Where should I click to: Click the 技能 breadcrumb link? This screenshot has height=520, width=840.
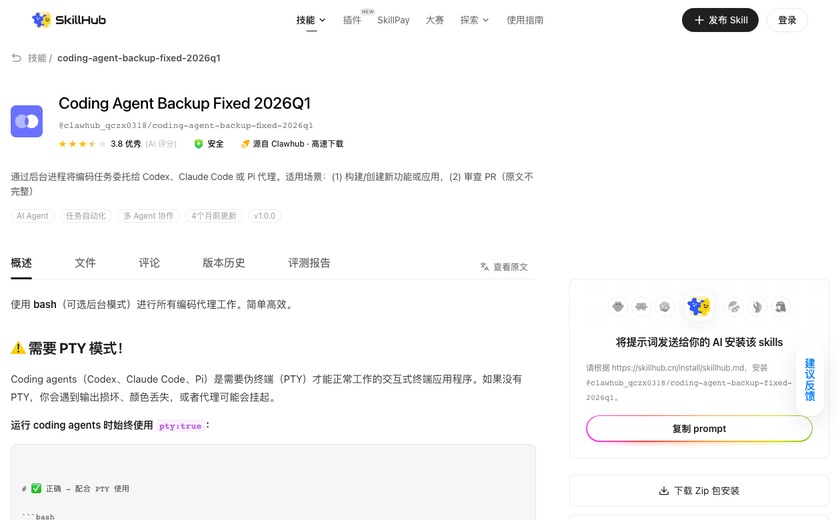point(37,58)
